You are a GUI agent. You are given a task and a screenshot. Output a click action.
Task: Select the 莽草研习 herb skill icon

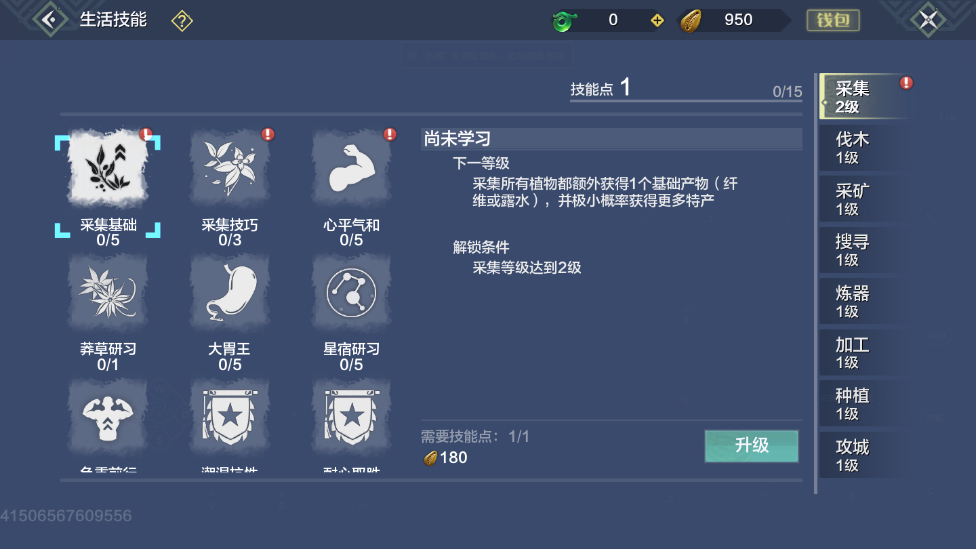108,293
